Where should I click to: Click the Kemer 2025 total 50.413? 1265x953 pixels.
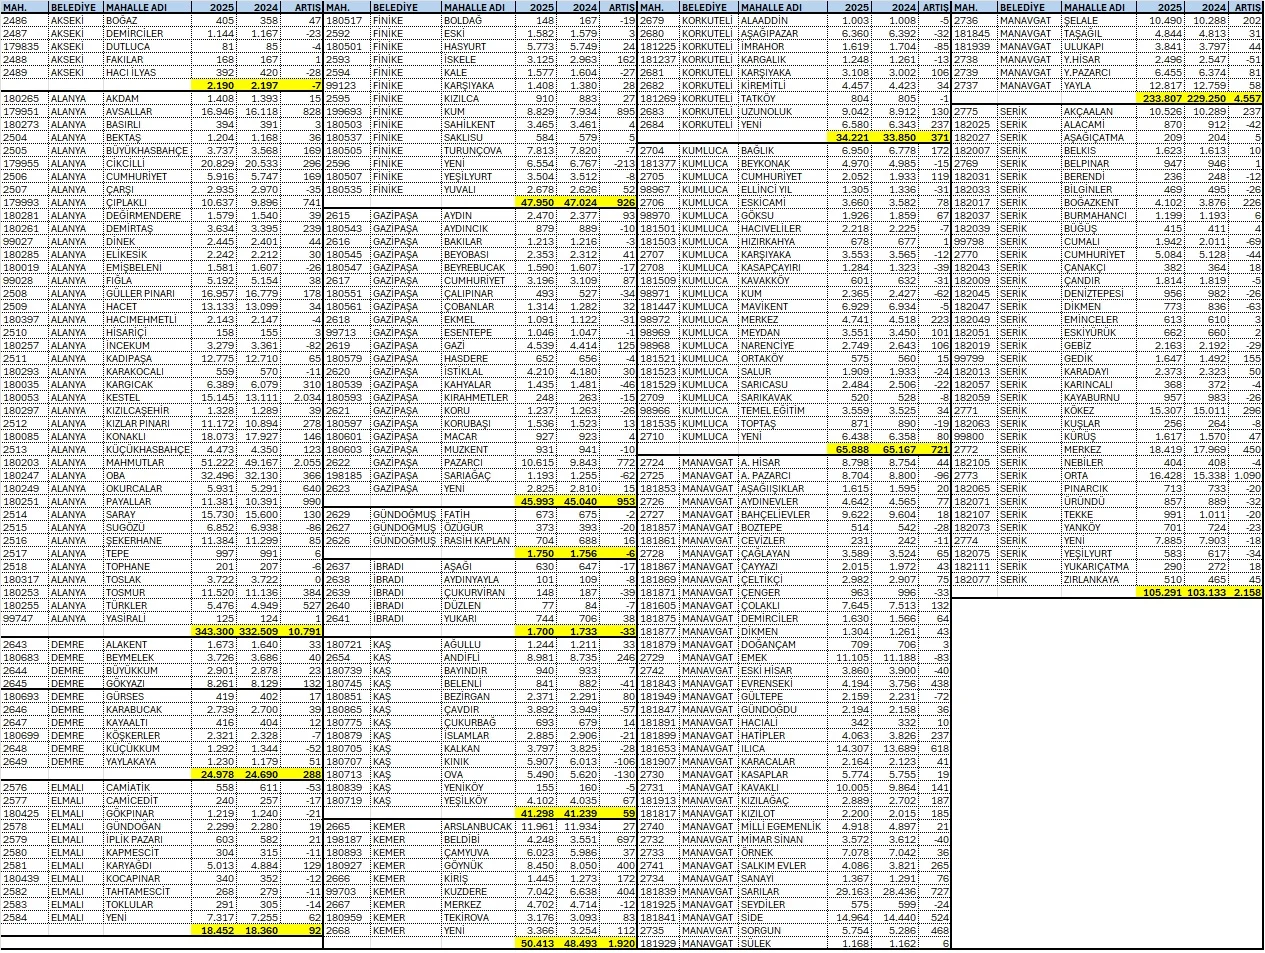tap(538, 943)
